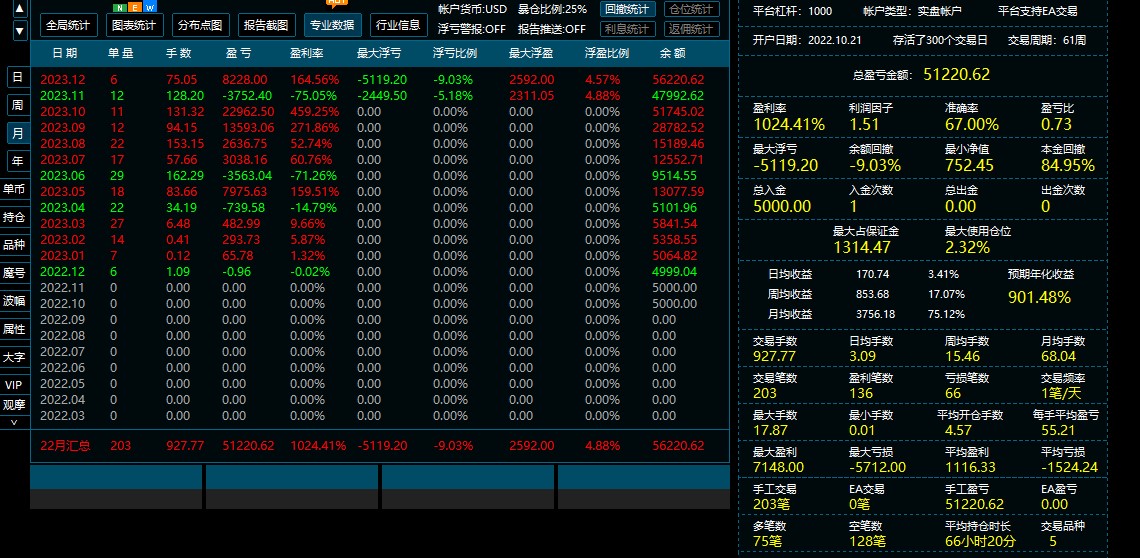Select the 2023.12 row date
1140x558 pixels.
(62, 79)
